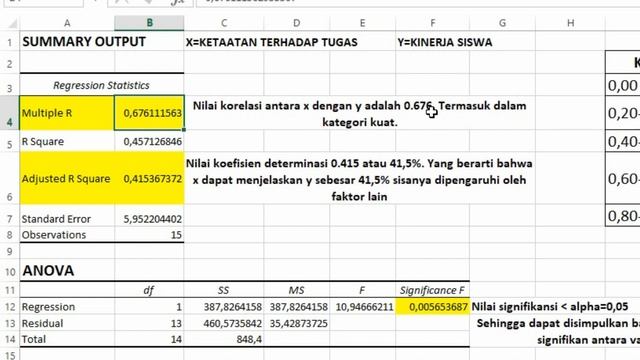The width and height of the screenshot is (640, 360).
Task: Select the Observations label cell
Action: click(x=67, y=235)
